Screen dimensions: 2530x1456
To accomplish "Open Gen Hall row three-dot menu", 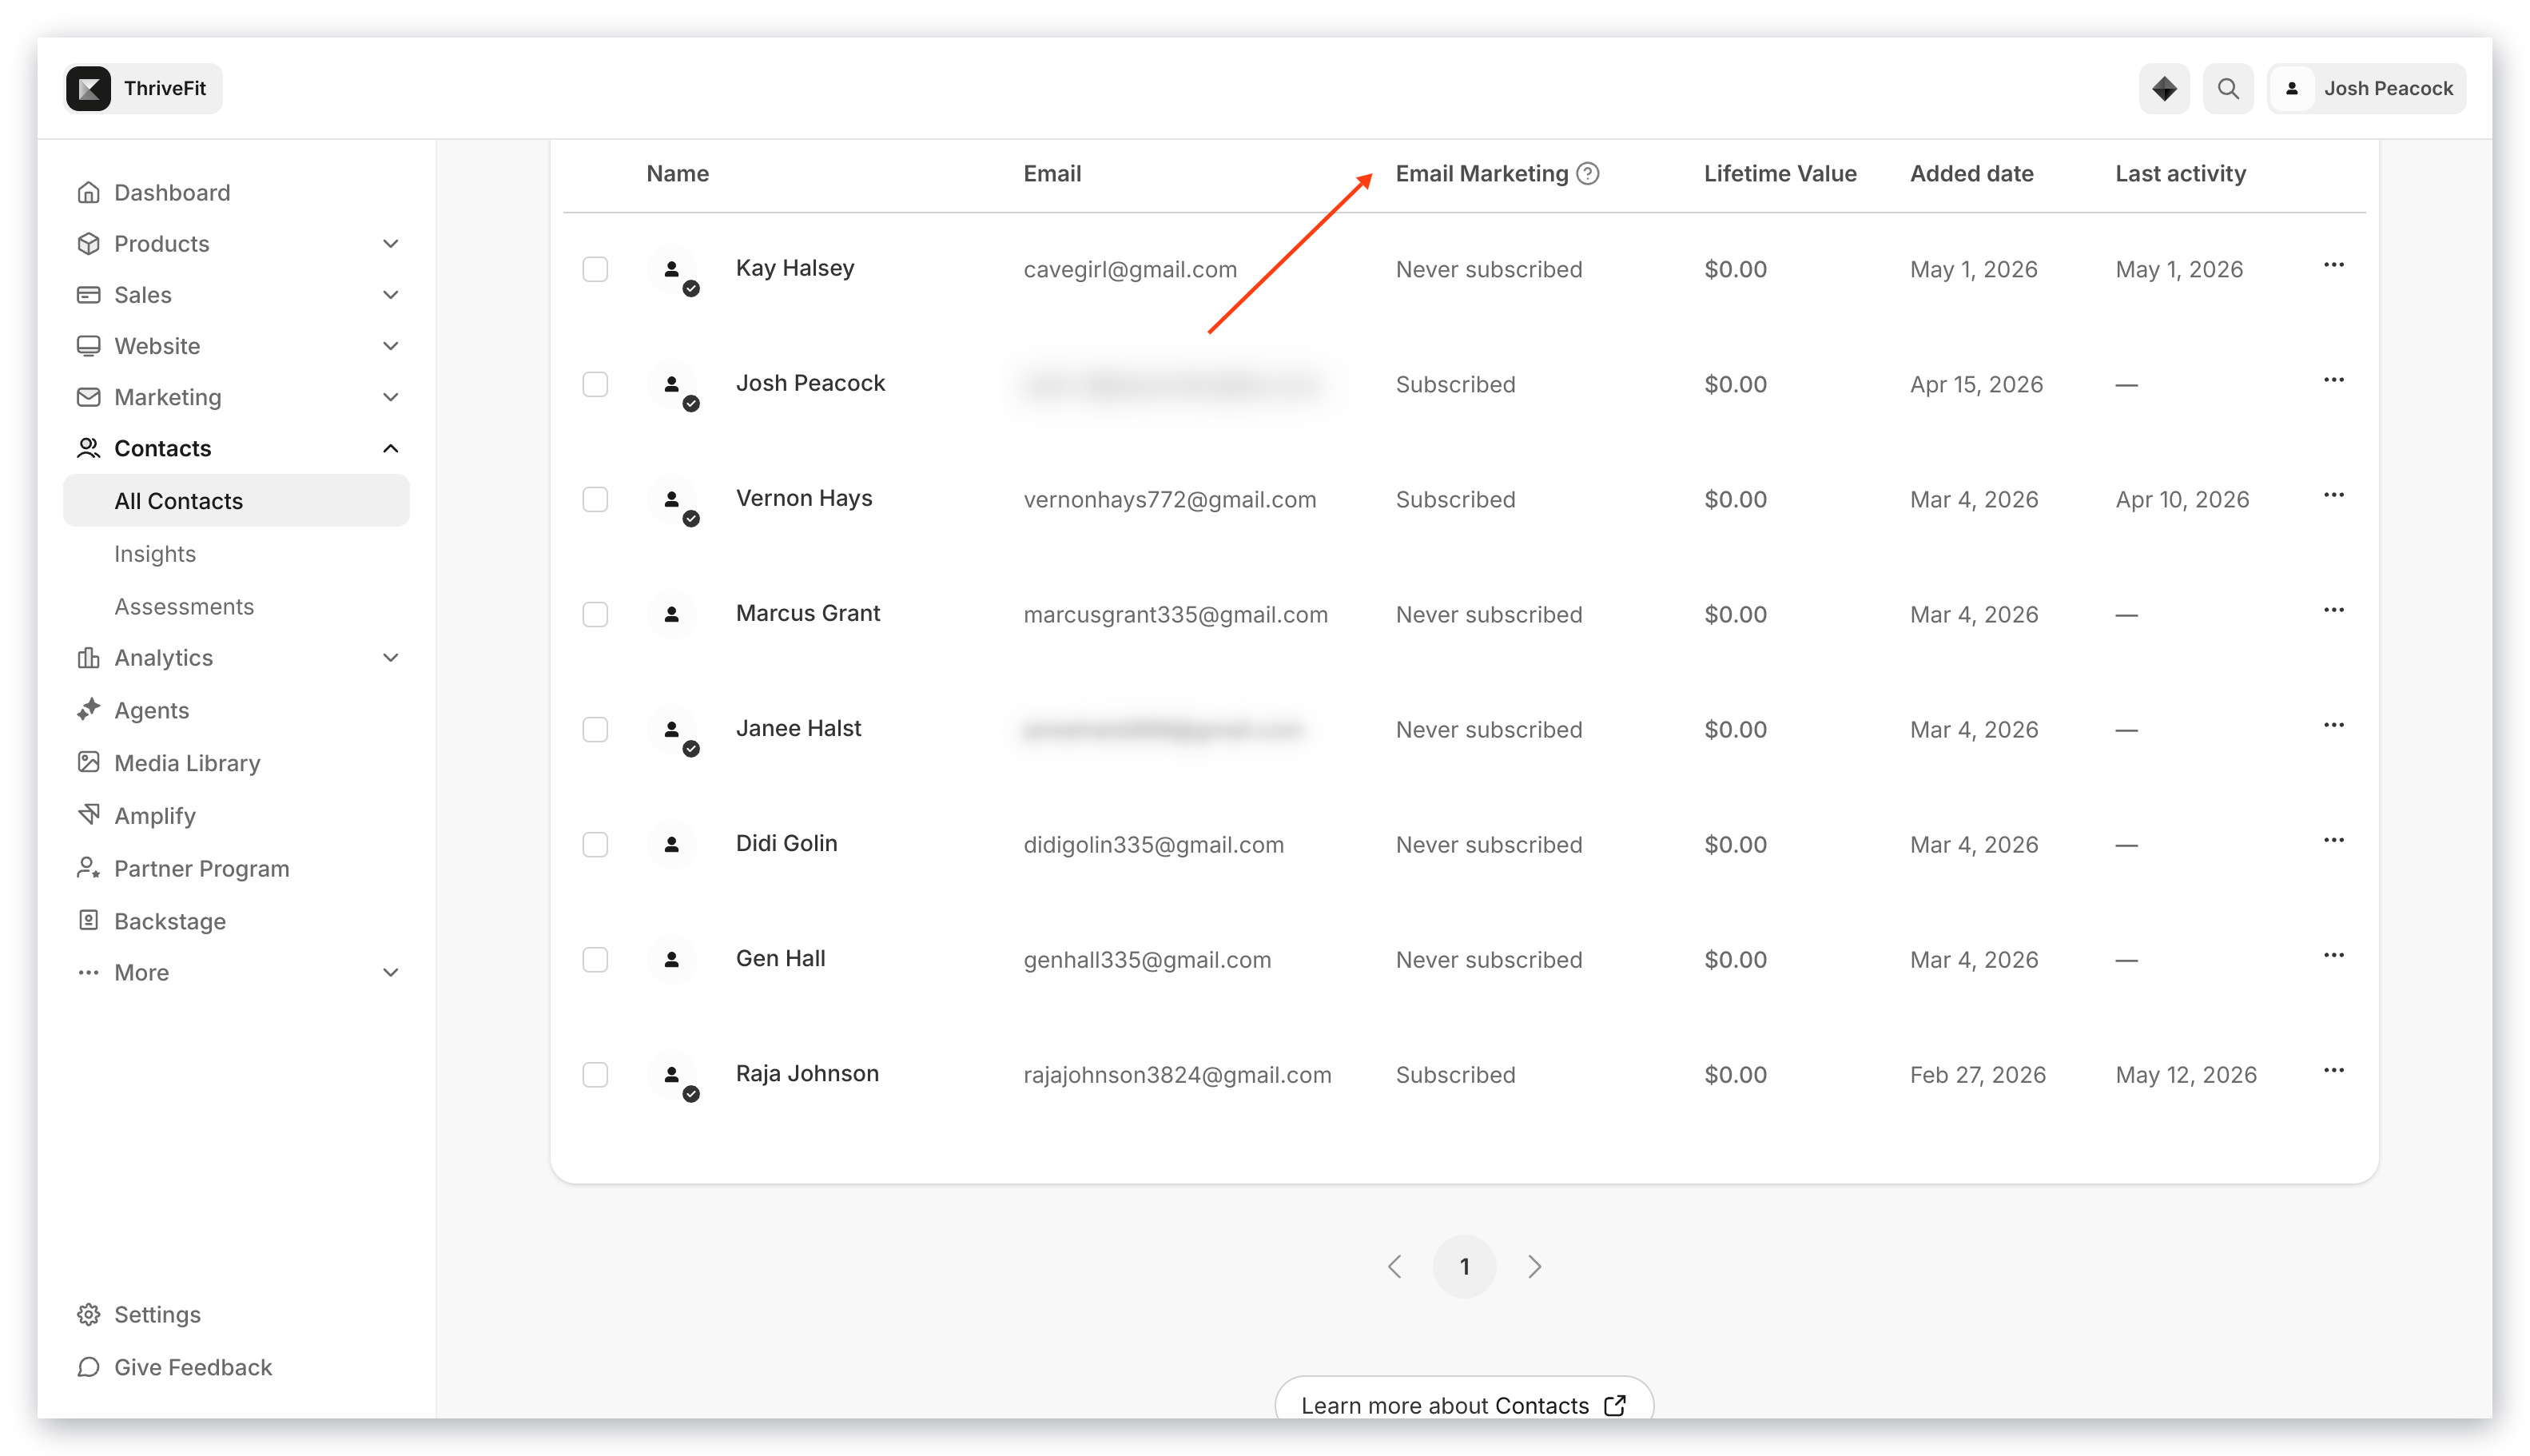I will [x=2333, y=955].
